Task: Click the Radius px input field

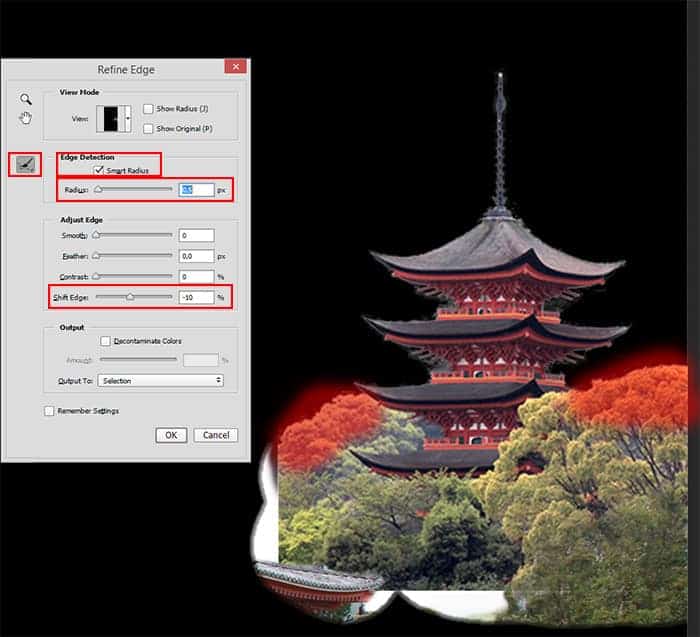Action: (x=196, y=190)
